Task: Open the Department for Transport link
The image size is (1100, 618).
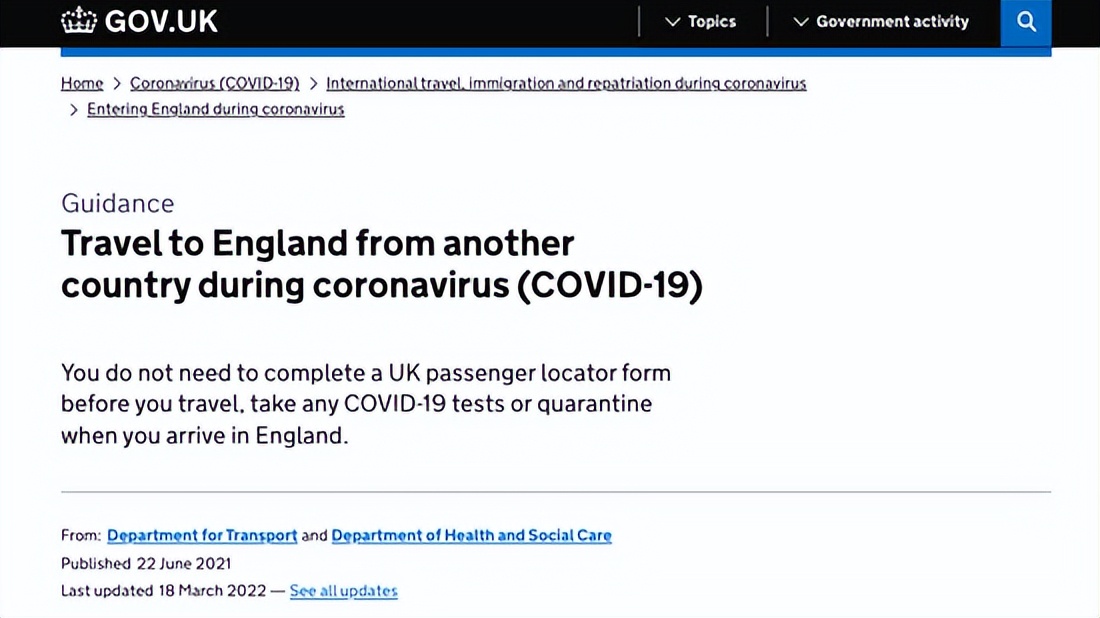Action: (202, 536)
